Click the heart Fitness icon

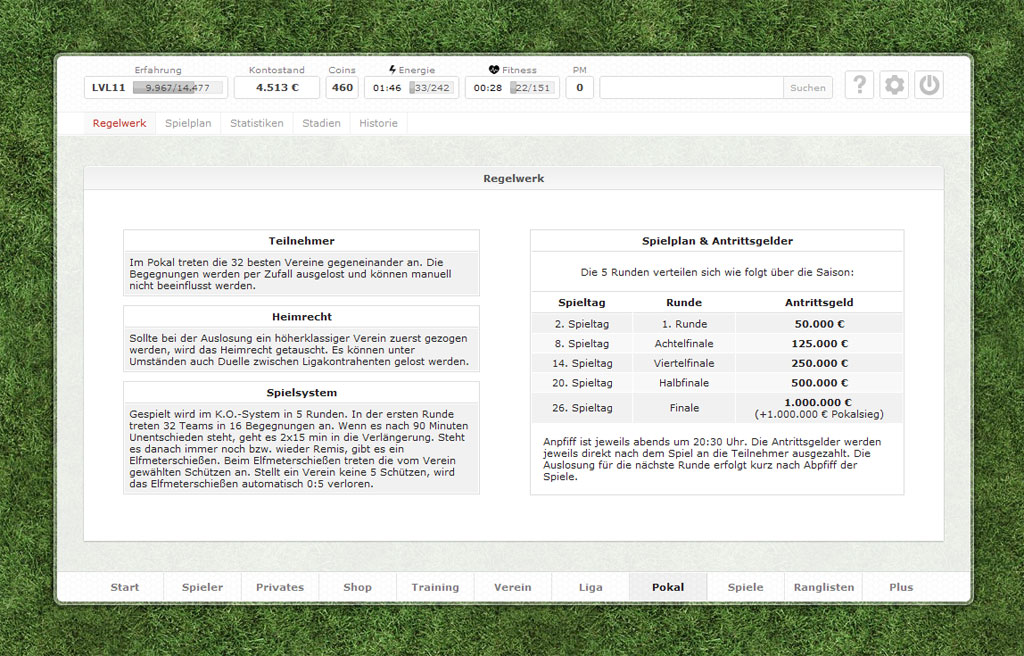(x=494, y=69)
